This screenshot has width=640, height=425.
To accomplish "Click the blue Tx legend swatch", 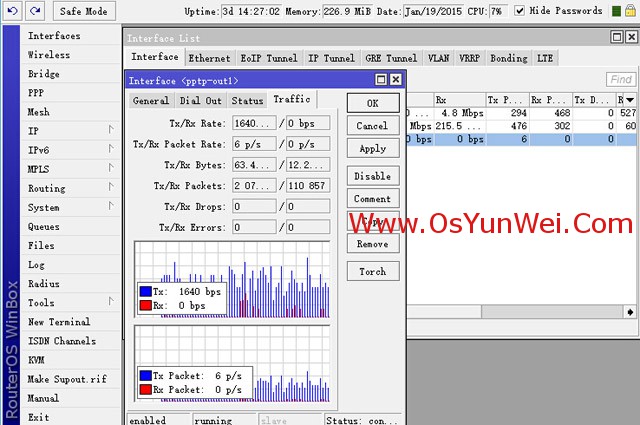I will point(145,291).
